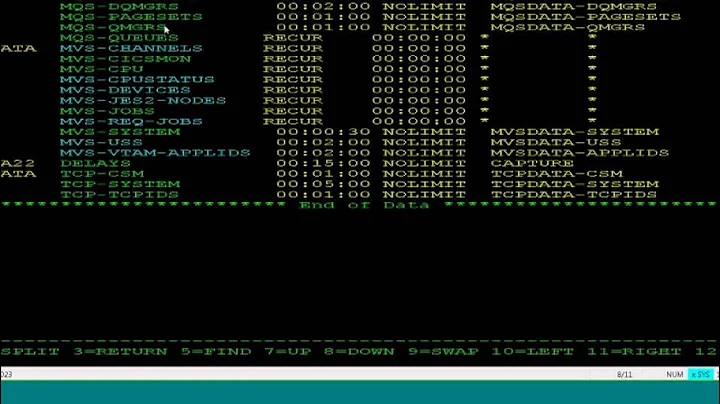The height and width of the screenshot is (404, 720).
Task: Select the MVS-CHANNELS entry
Action: pos(131,48)
